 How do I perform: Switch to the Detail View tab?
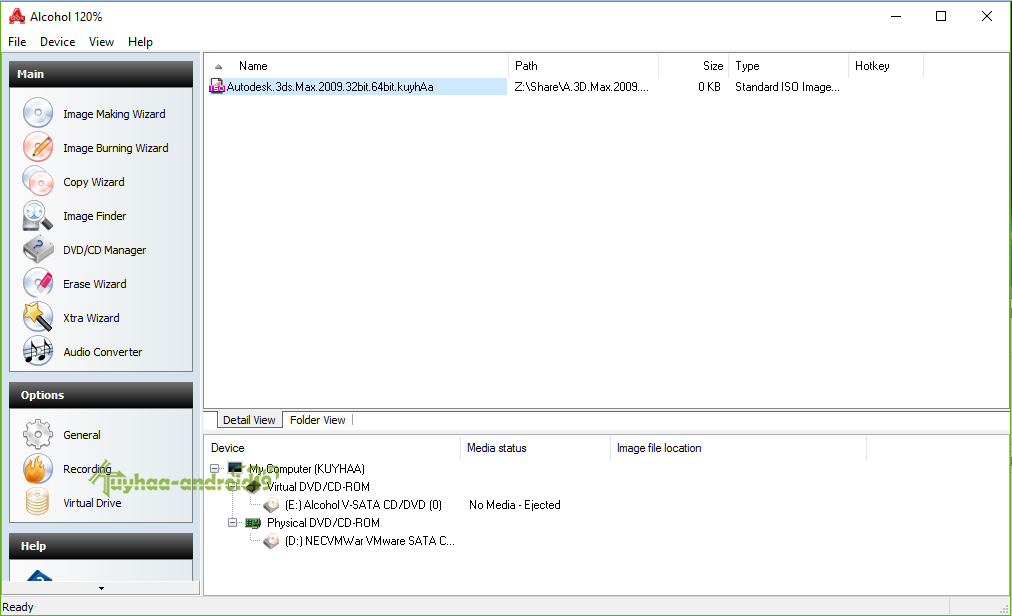pos(249,420)
